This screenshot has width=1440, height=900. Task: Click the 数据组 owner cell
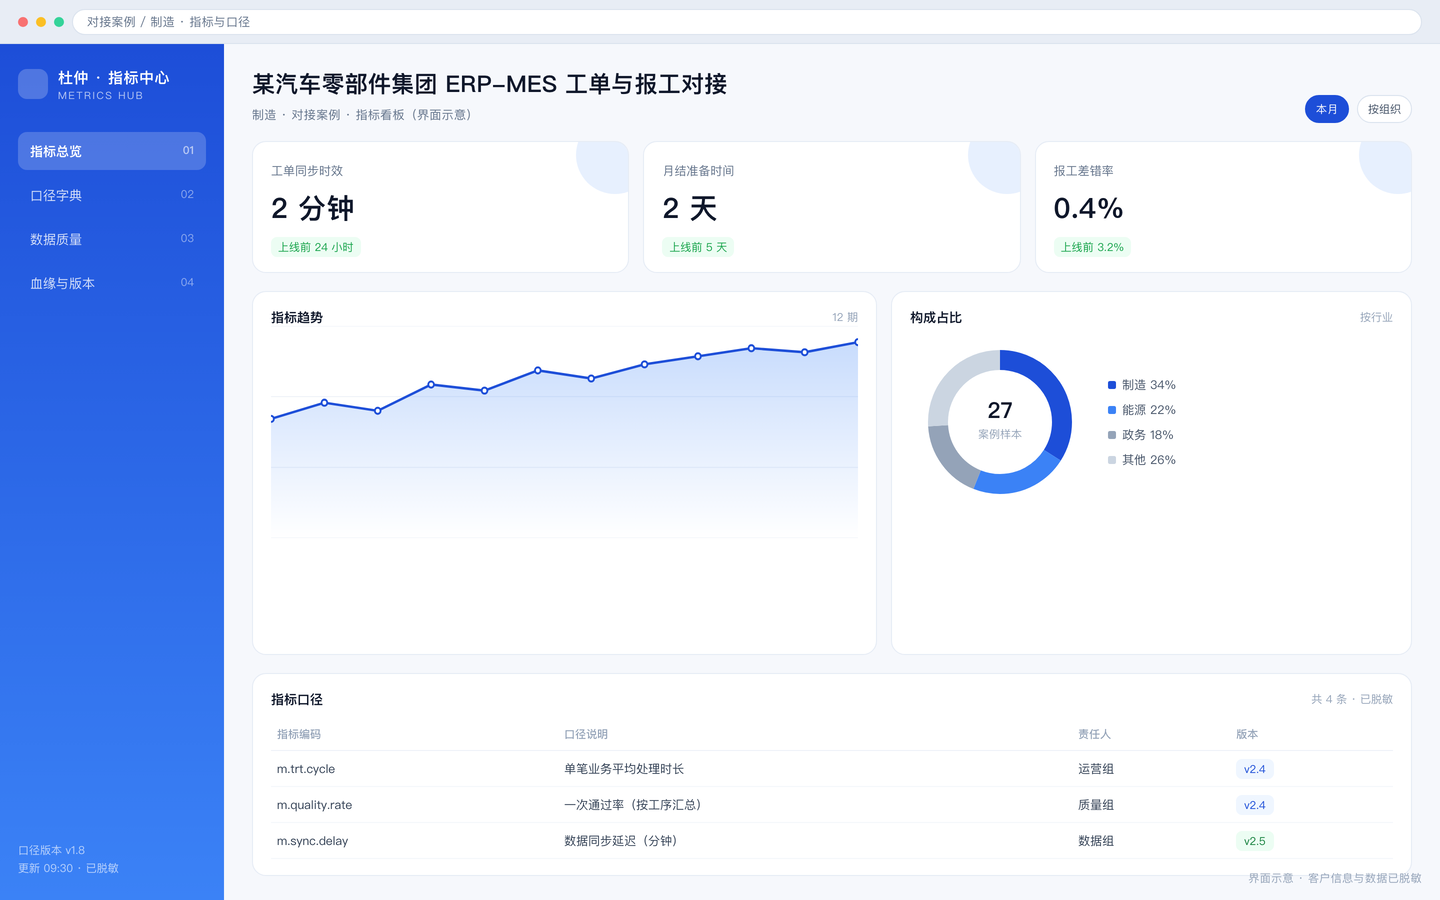(1096, 841)
